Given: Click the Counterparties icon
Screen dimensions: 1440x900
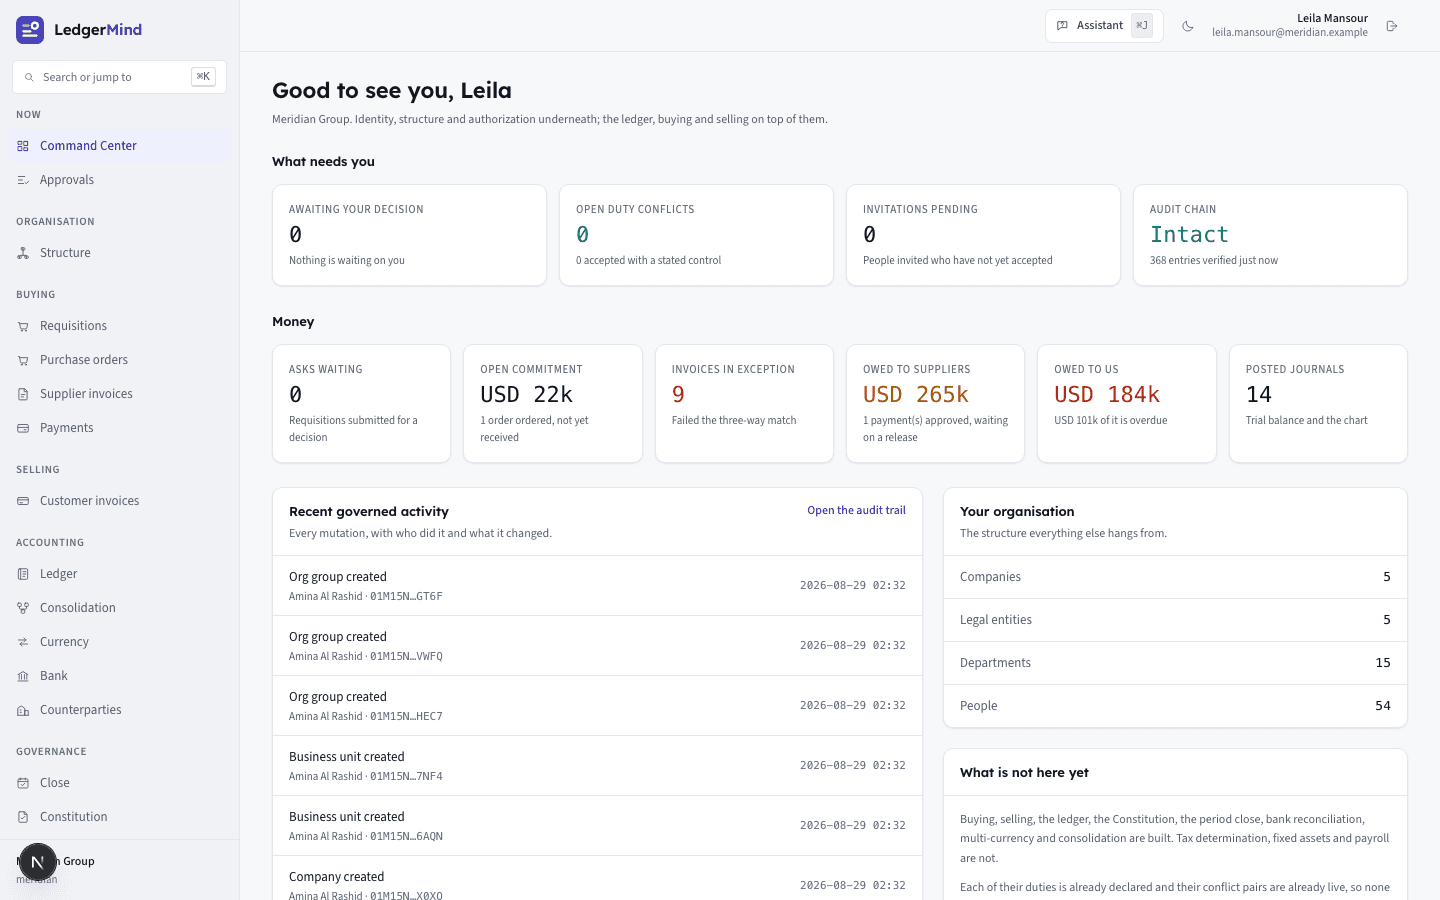Looking at the screenshot, I should (23, 710).
